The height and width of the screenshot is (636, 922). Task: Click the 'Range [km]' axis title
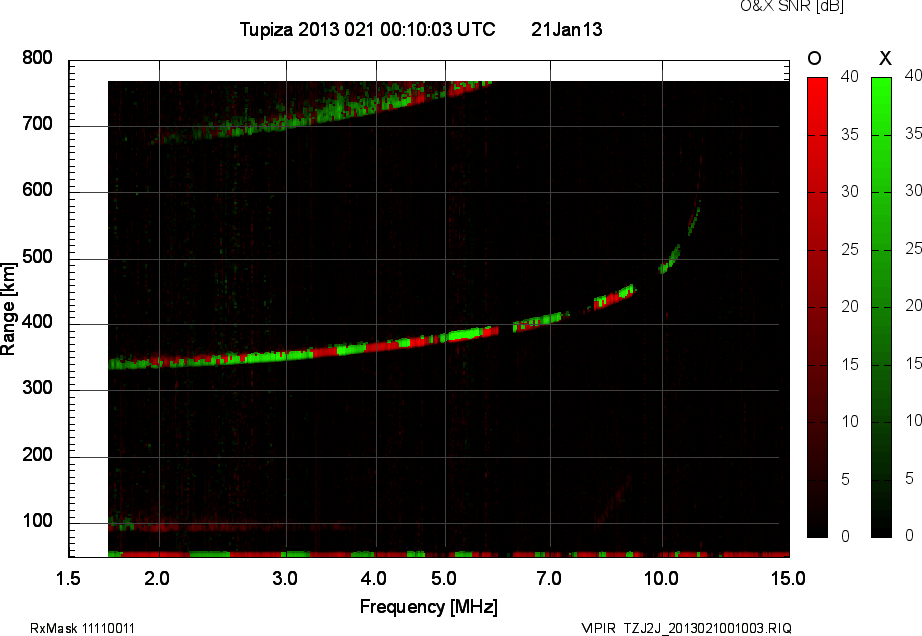click(8, 309)
